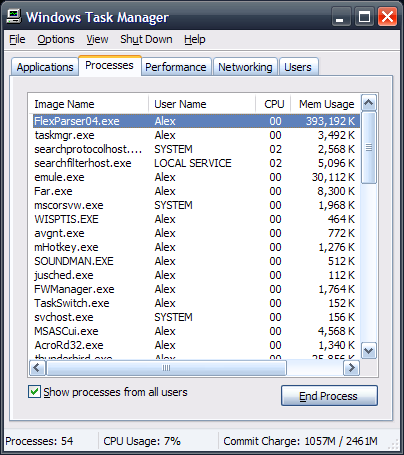Close the Windows Task Manager window

[387, 17]
